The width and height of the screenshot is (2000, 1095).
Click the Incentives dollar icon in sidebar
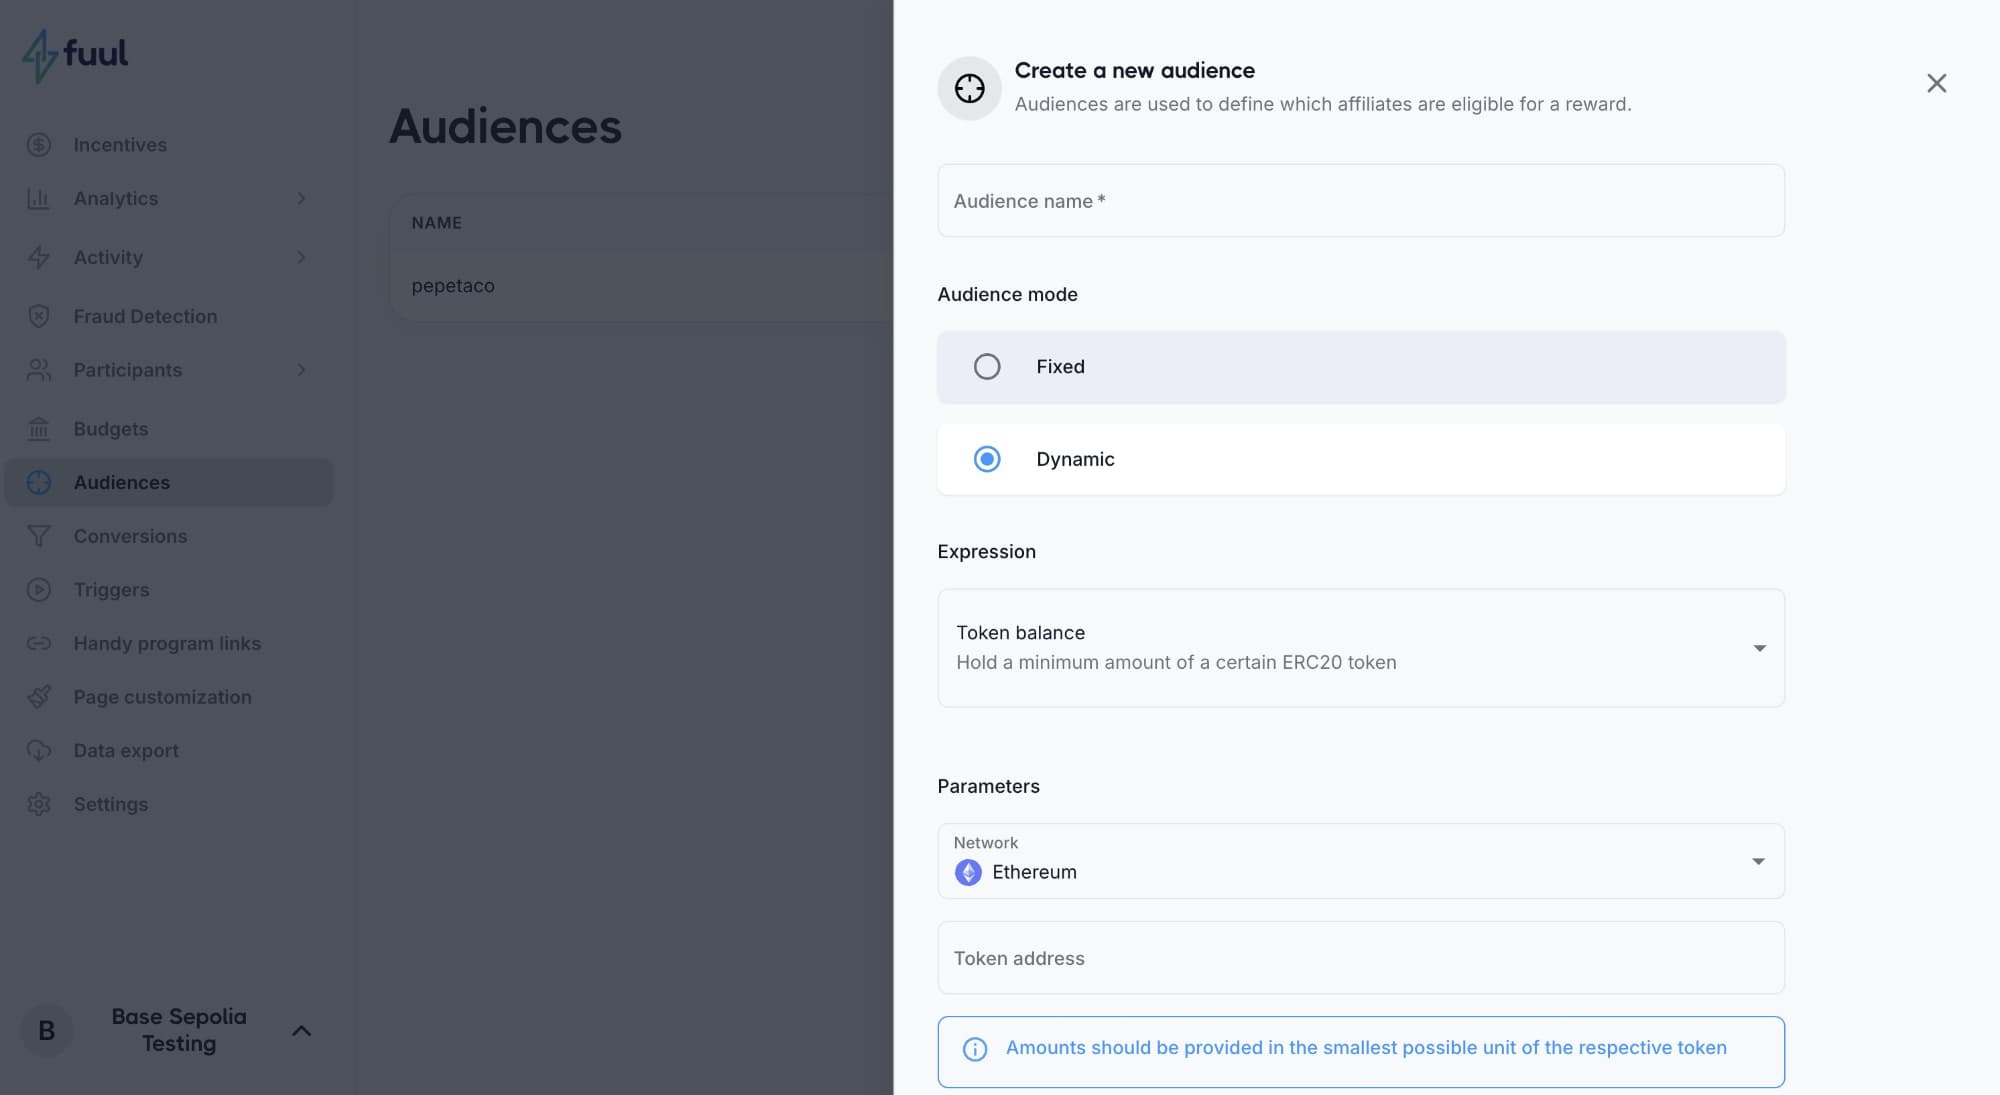coord(39,145)
